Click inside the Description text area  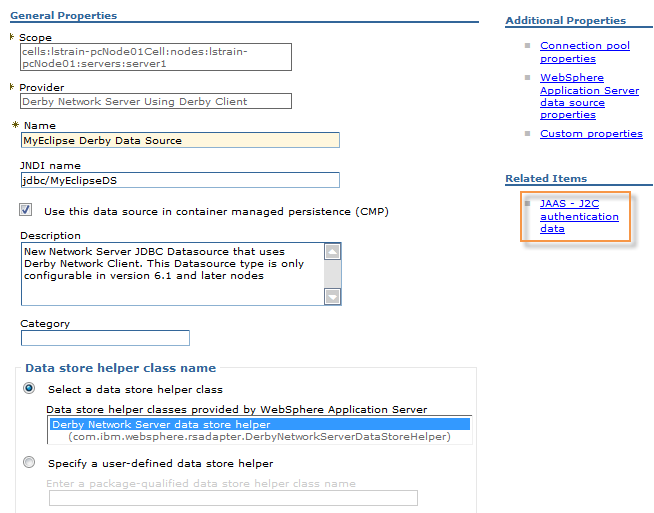tap(172, 273)
